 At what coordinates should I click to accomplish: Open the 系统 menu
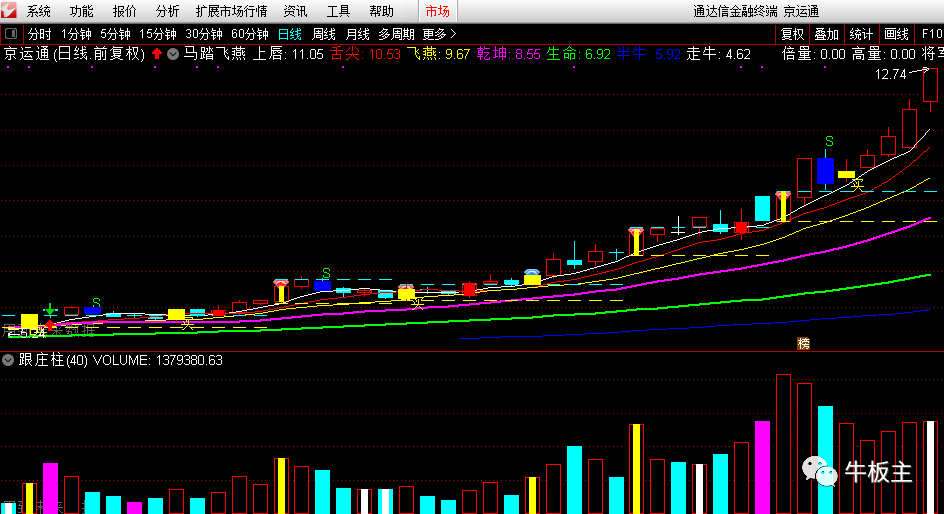coord(39,11)
